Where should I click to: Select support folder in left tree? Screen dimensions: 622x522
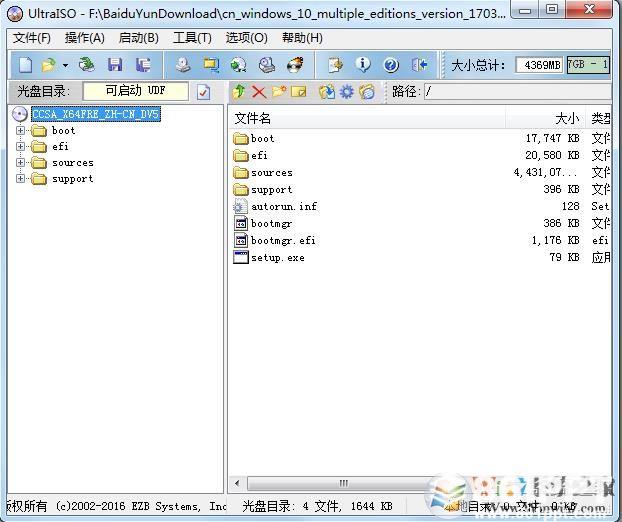pyautogui.click(x=73, y=179)
